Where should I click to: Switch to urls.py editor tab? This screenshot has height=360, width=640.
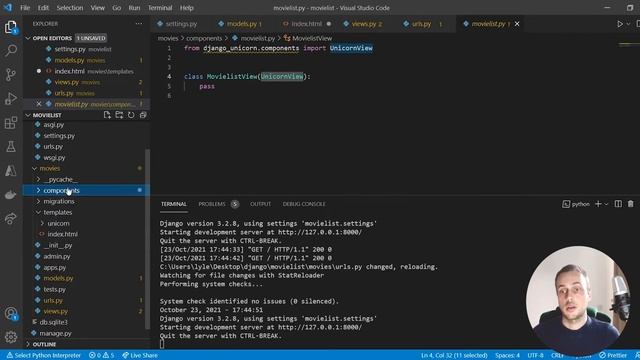(x=422, y=24)
